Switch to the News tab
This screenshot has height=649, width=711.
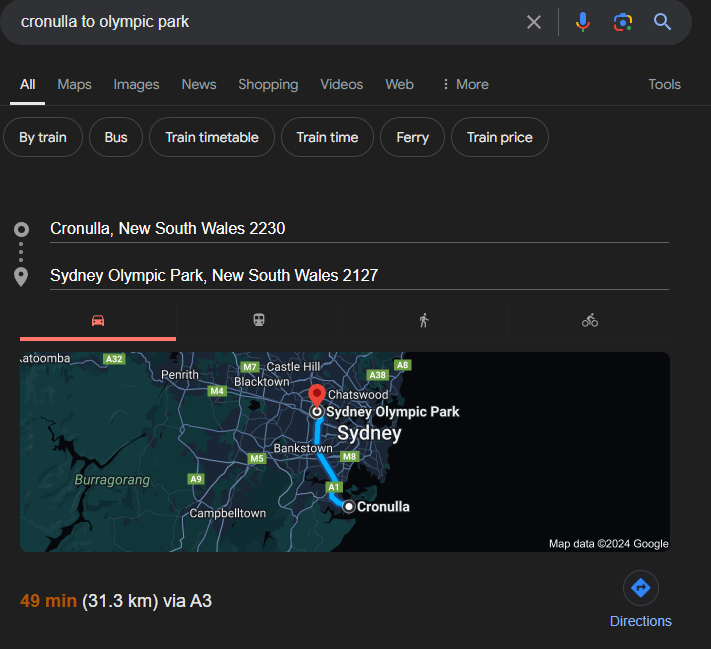point(199,84)
